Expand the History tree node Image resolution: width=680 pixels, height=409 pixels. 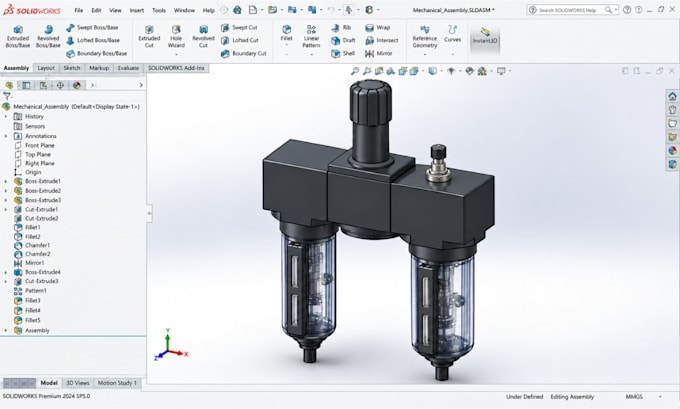6,116
